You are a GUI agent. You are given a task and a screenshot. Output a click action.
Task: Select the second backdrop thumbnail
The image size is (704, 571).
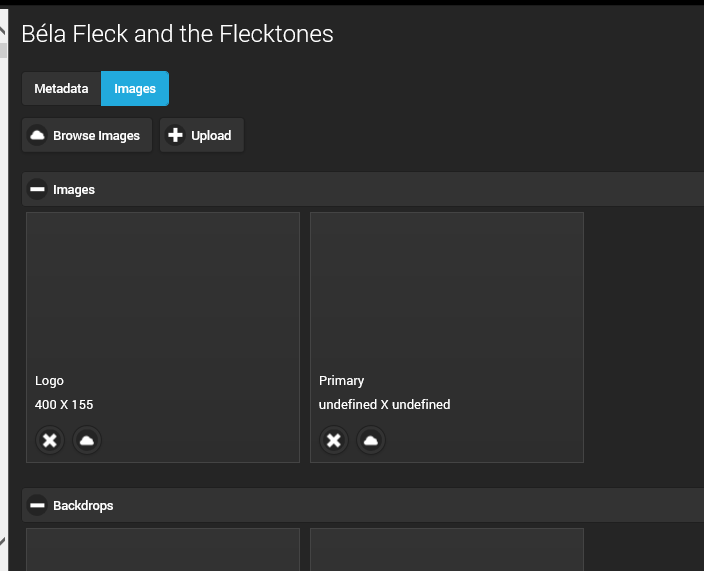pyautogui.click(x=447, y=550)
